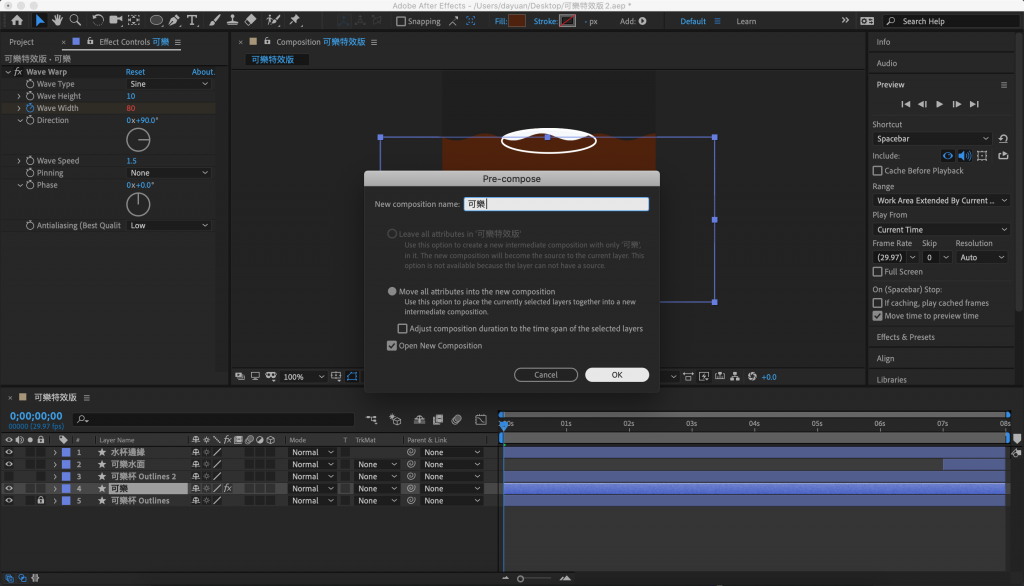Switch to the Project panel tab
1024x586 pixels.
coord(21,42)
